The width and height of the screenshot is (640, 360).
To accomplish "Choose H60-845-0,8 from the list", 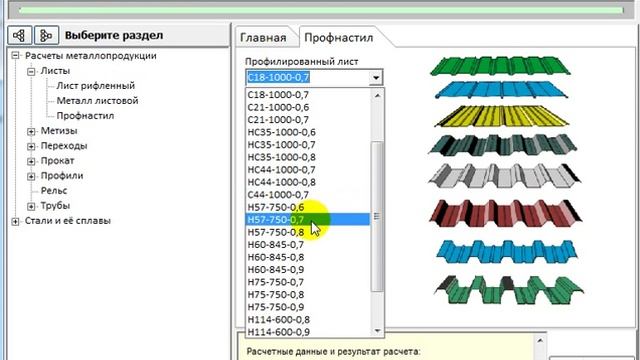I will click(x=308, y=257).
